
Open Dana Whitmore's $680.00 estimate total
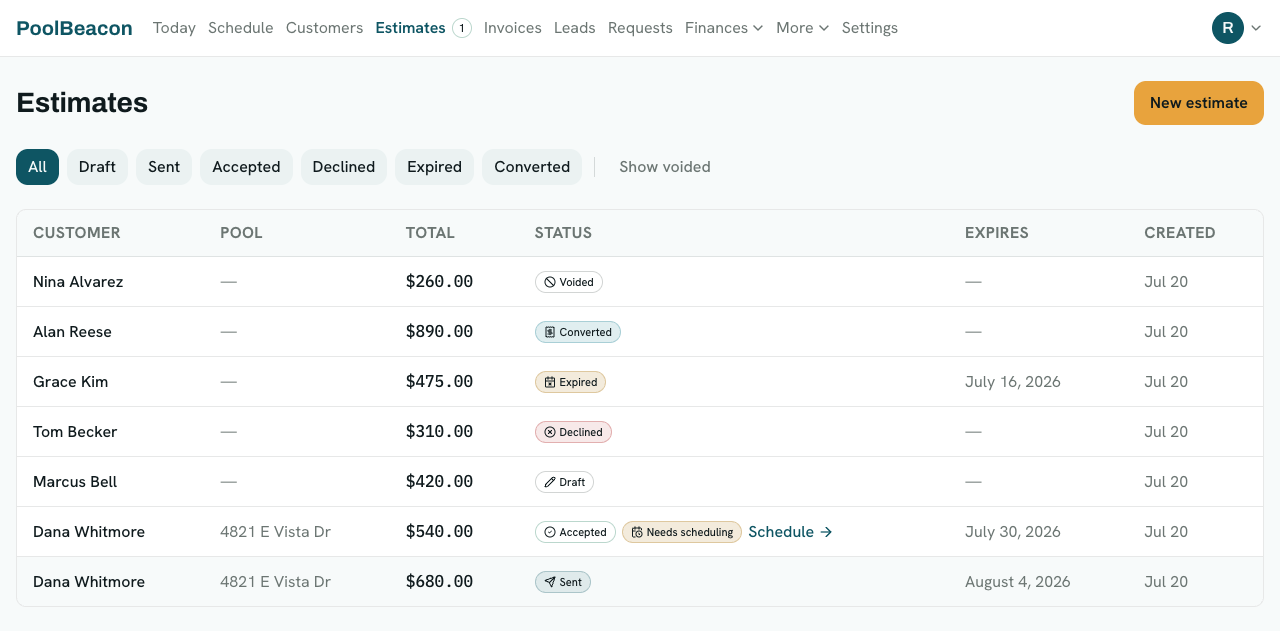(x=439, y=582)
